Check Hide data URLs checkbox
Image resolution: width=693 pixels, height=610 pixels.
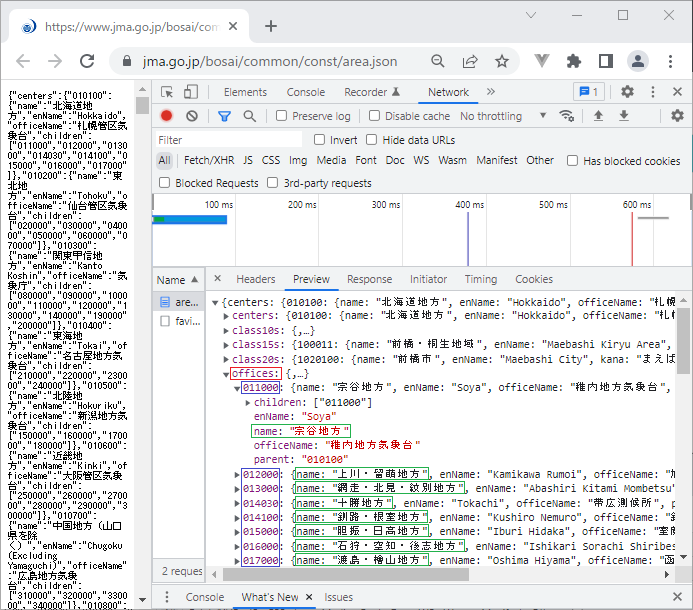click(x=371, y=140)
